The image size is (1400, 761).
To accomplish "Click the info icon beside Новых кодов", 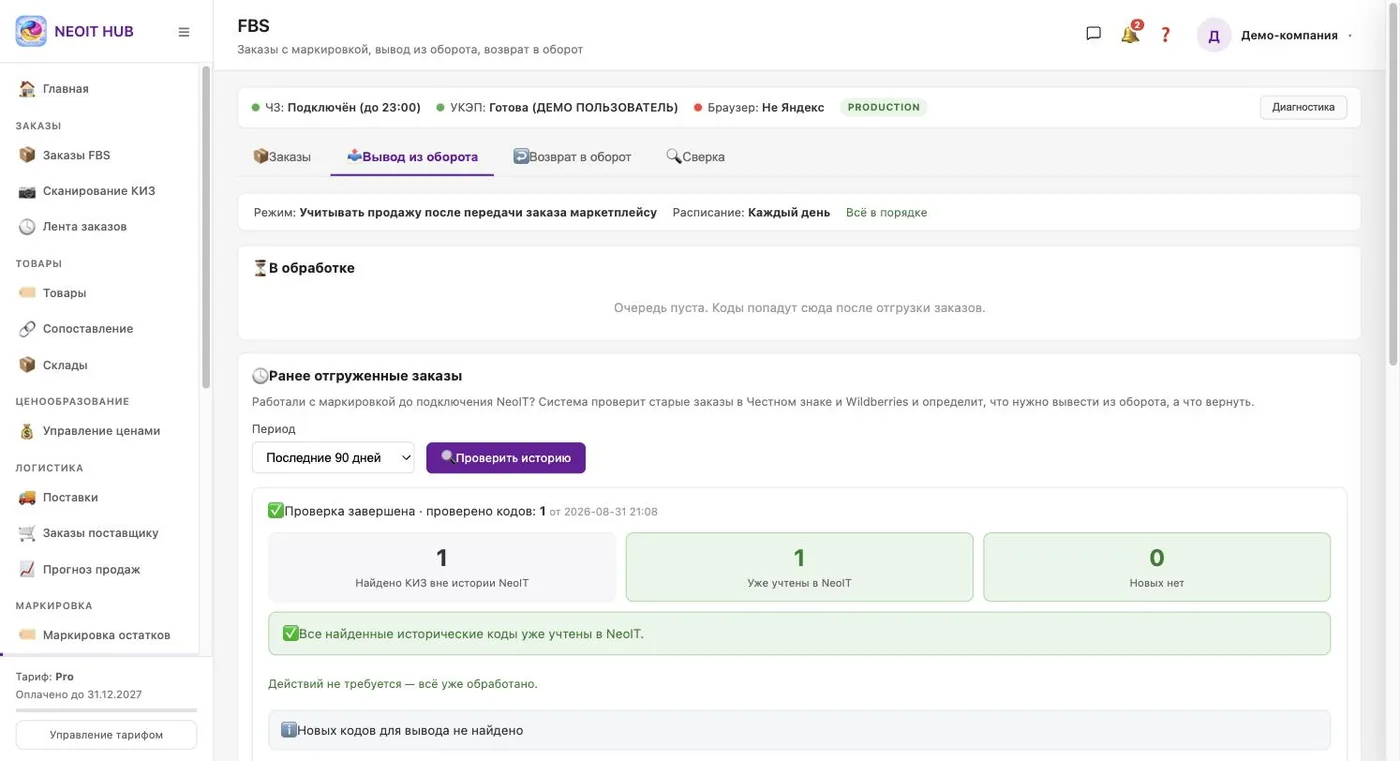I will [x=288, y=730].
